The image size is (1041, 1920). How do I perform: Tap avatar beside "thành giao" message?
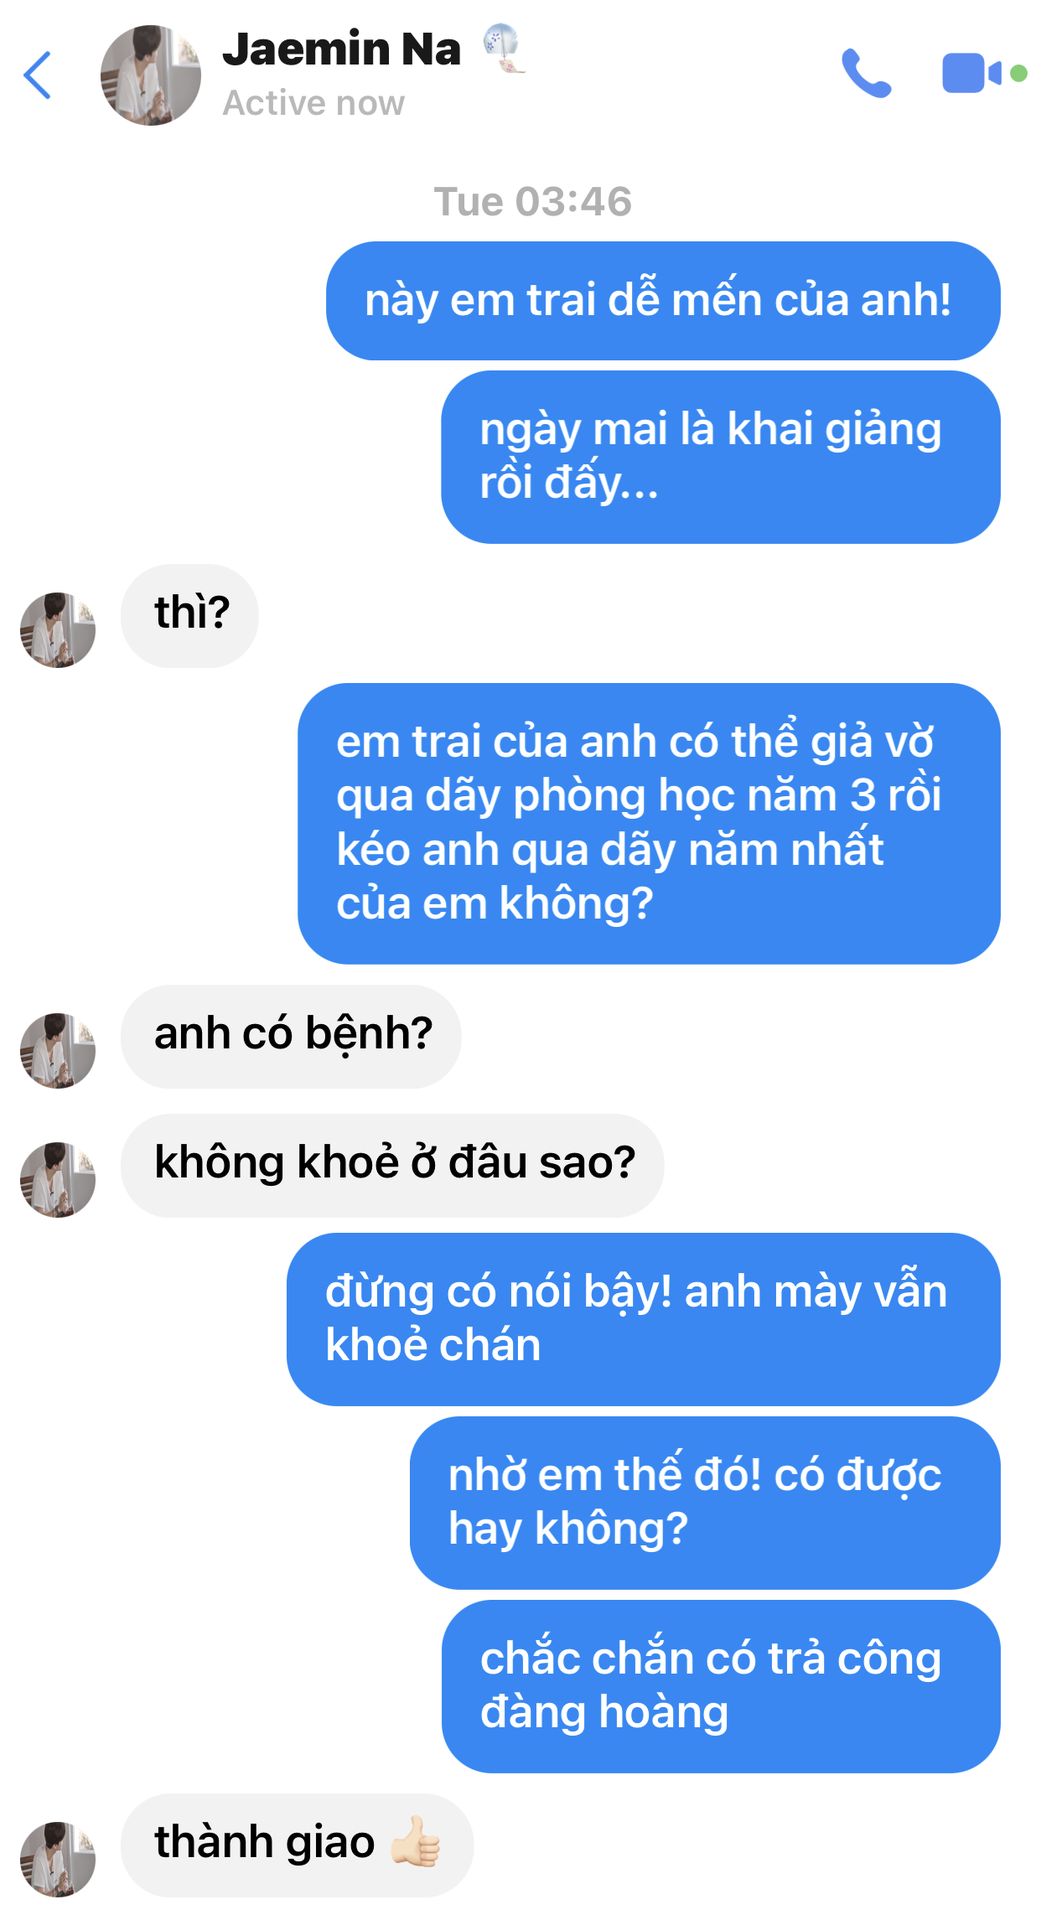(58, 1859)
